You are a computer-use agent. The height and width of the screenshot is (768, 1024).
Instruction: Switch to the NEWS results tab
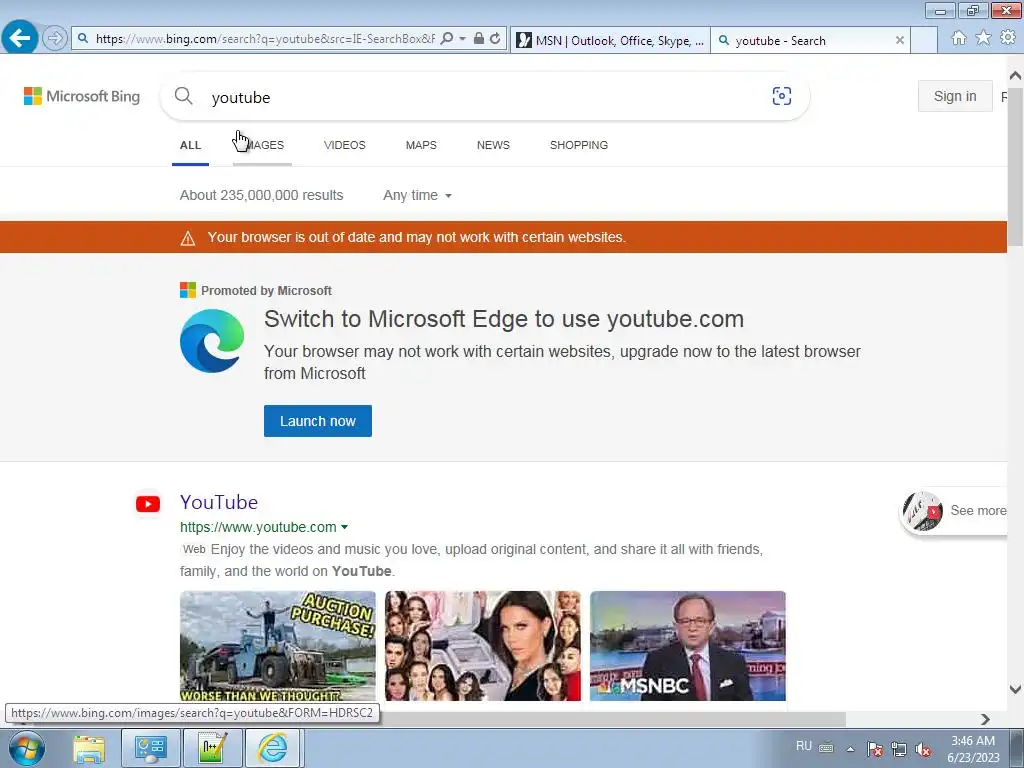(x=493, y=145)
